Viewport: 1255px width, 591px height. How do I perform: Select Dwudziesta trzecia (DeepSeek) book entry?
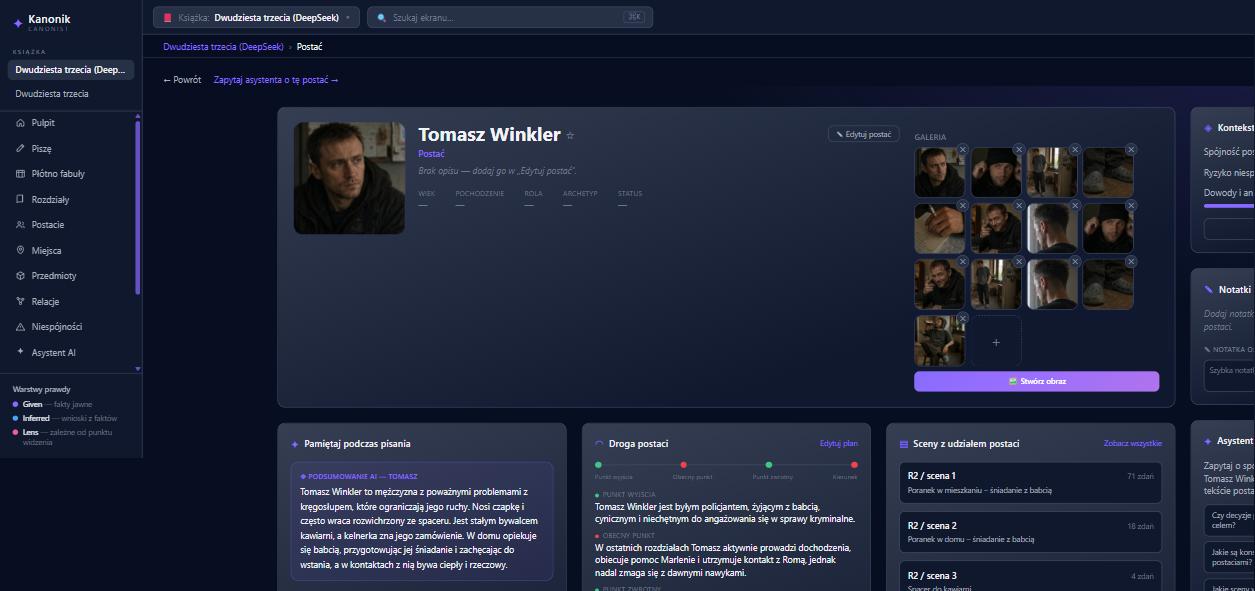click(70, 70)
